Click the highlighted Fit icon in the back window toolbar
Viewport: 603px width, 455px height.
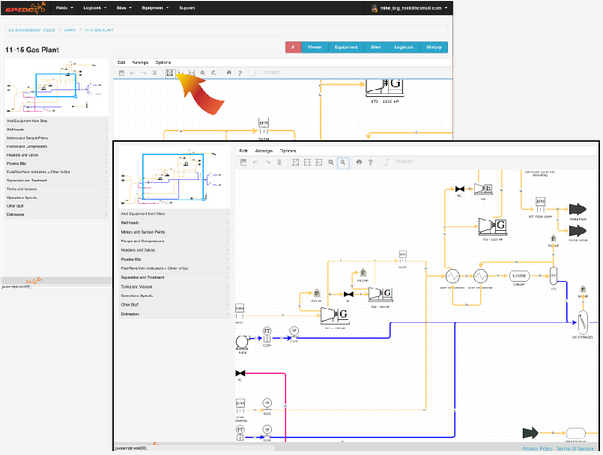point(170,73)
